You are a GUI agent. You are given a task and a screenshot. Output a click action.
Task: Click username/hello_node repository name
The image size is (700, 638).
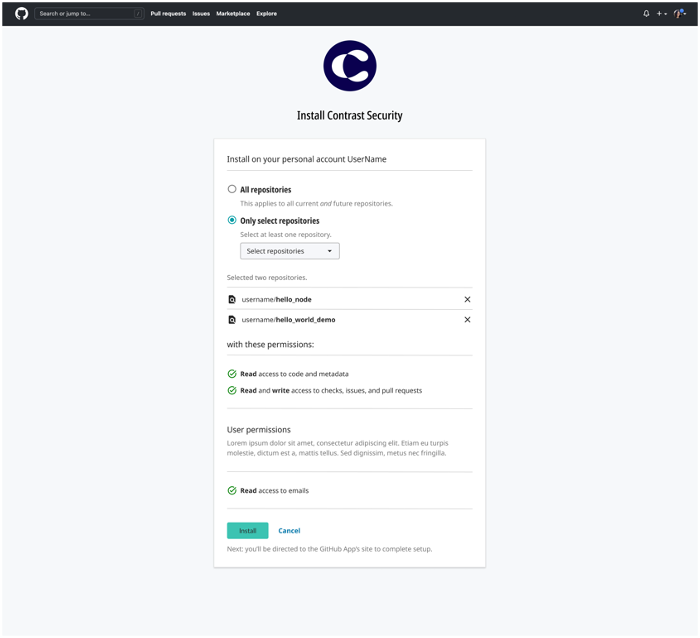276,299
